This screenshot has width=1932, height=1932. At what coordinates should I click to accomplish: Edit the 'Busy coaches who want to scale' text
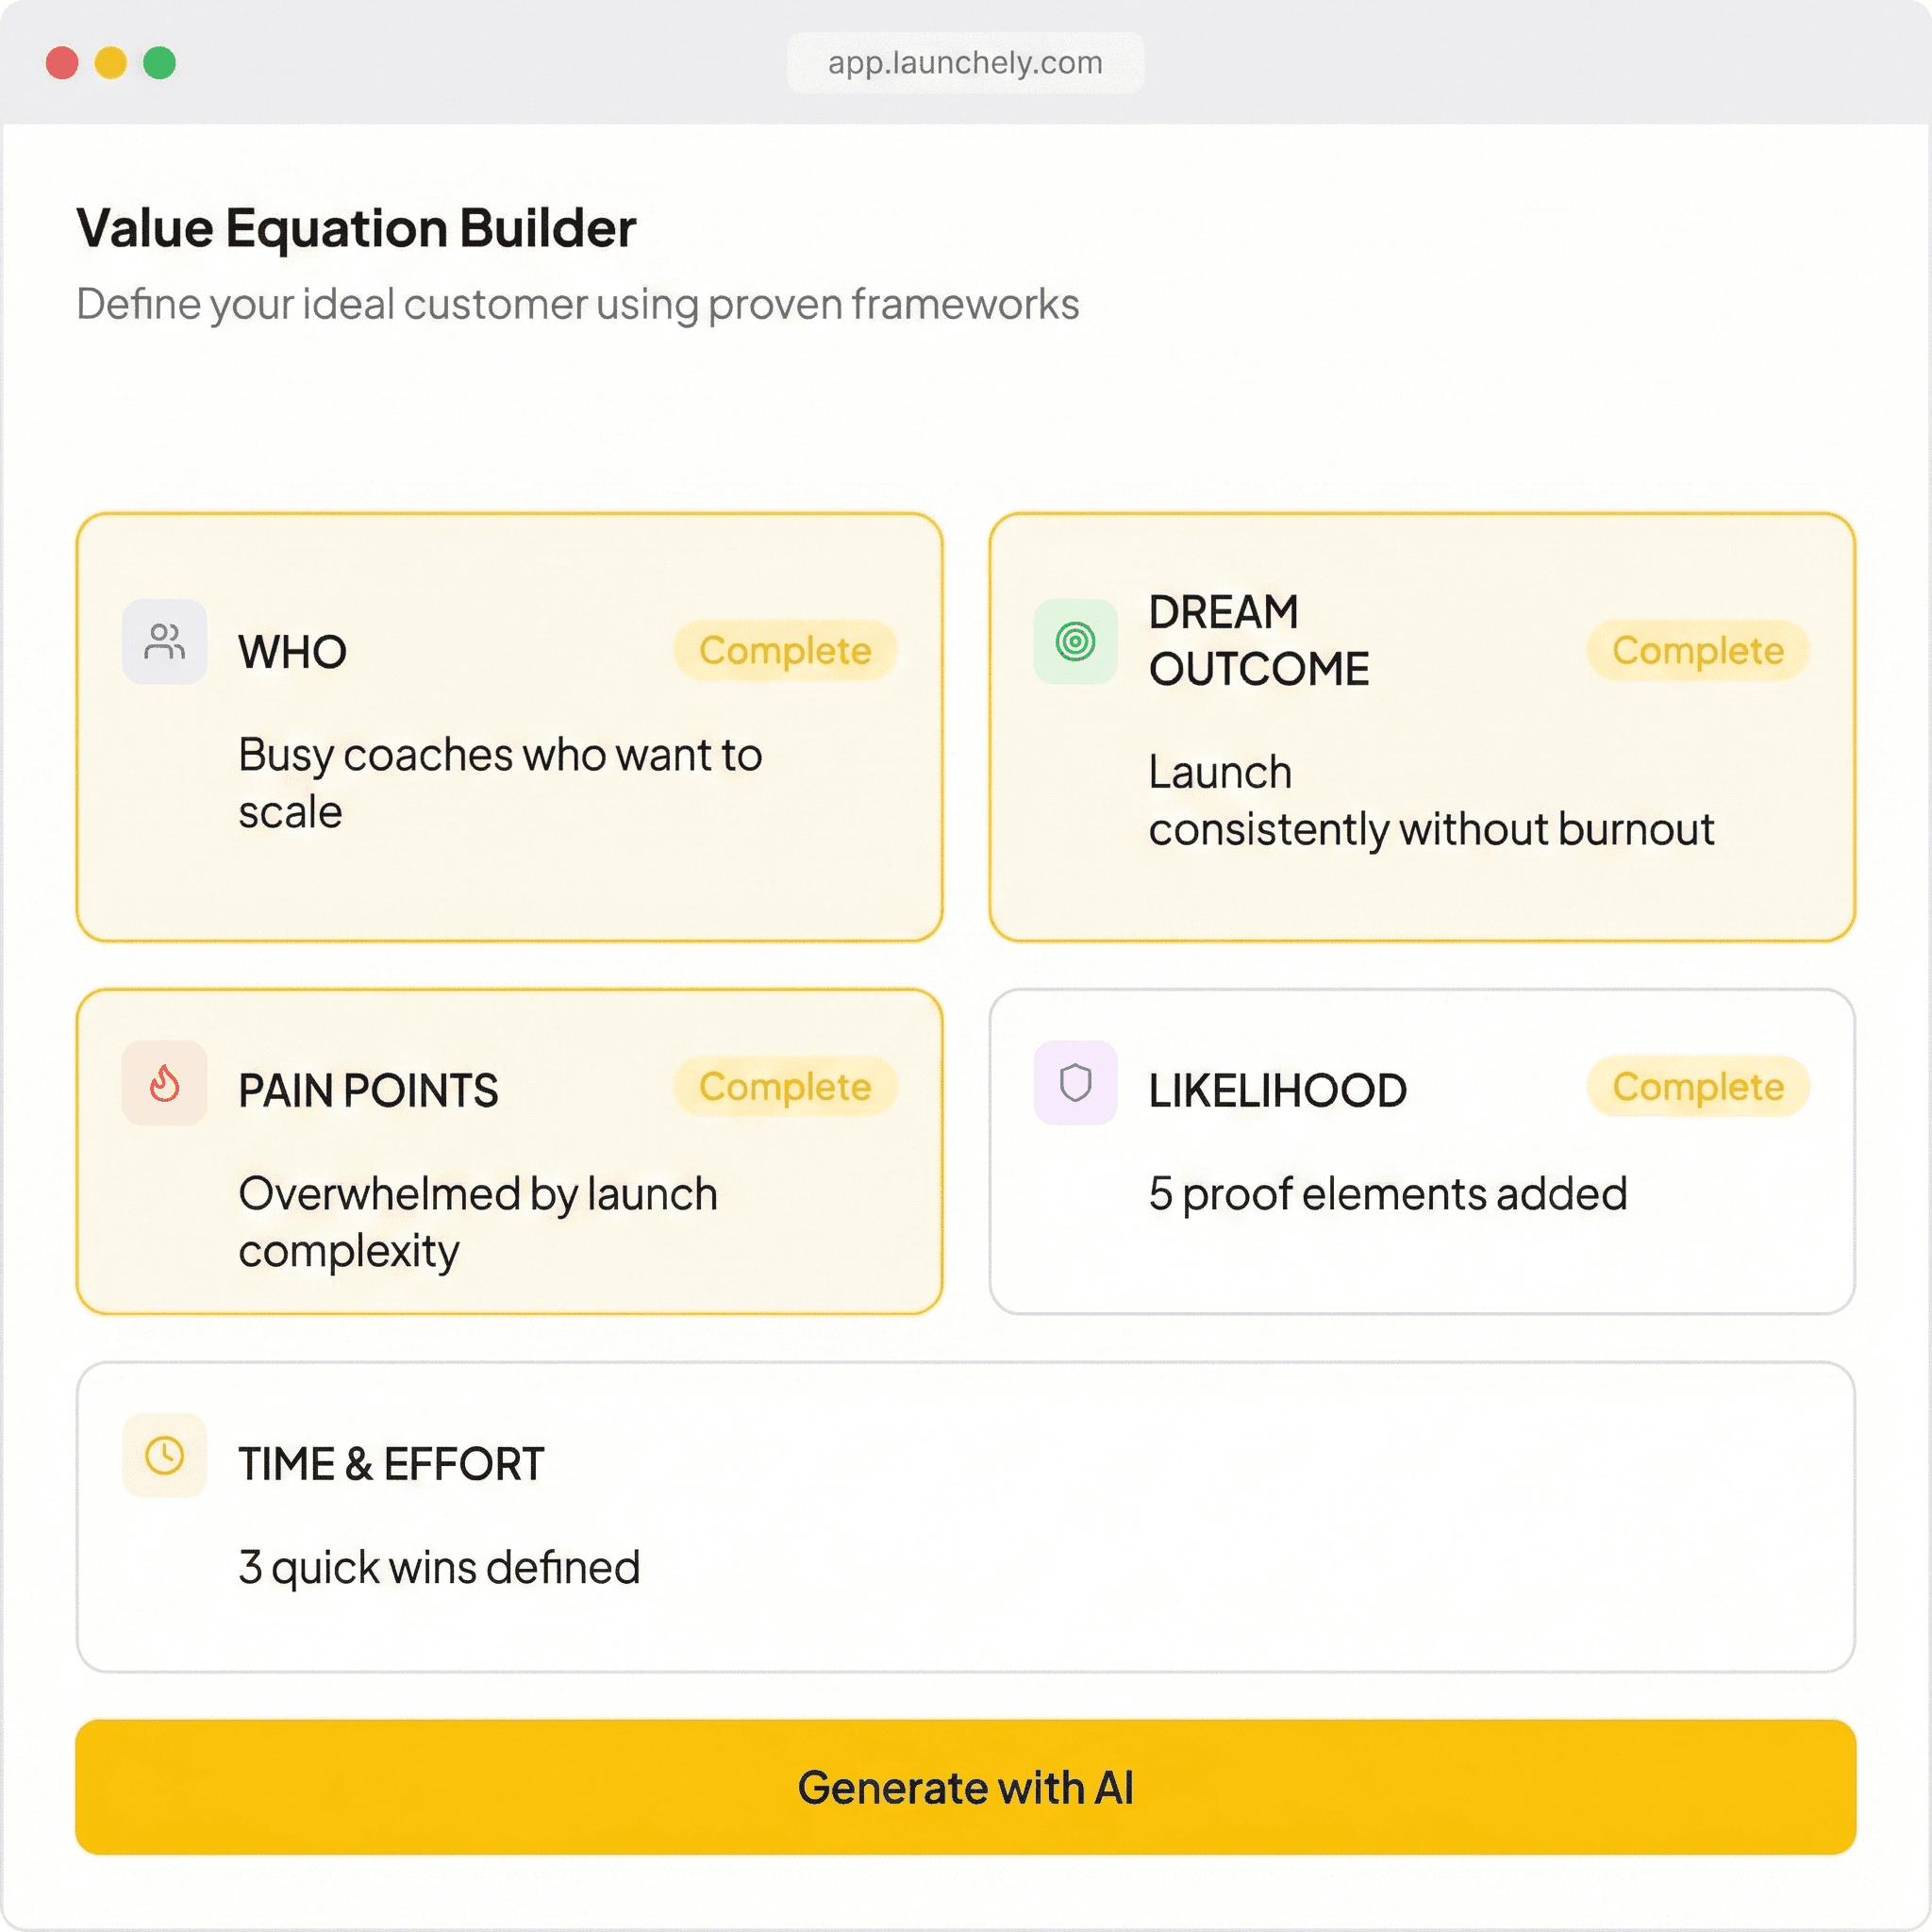[x=500, y=783]
